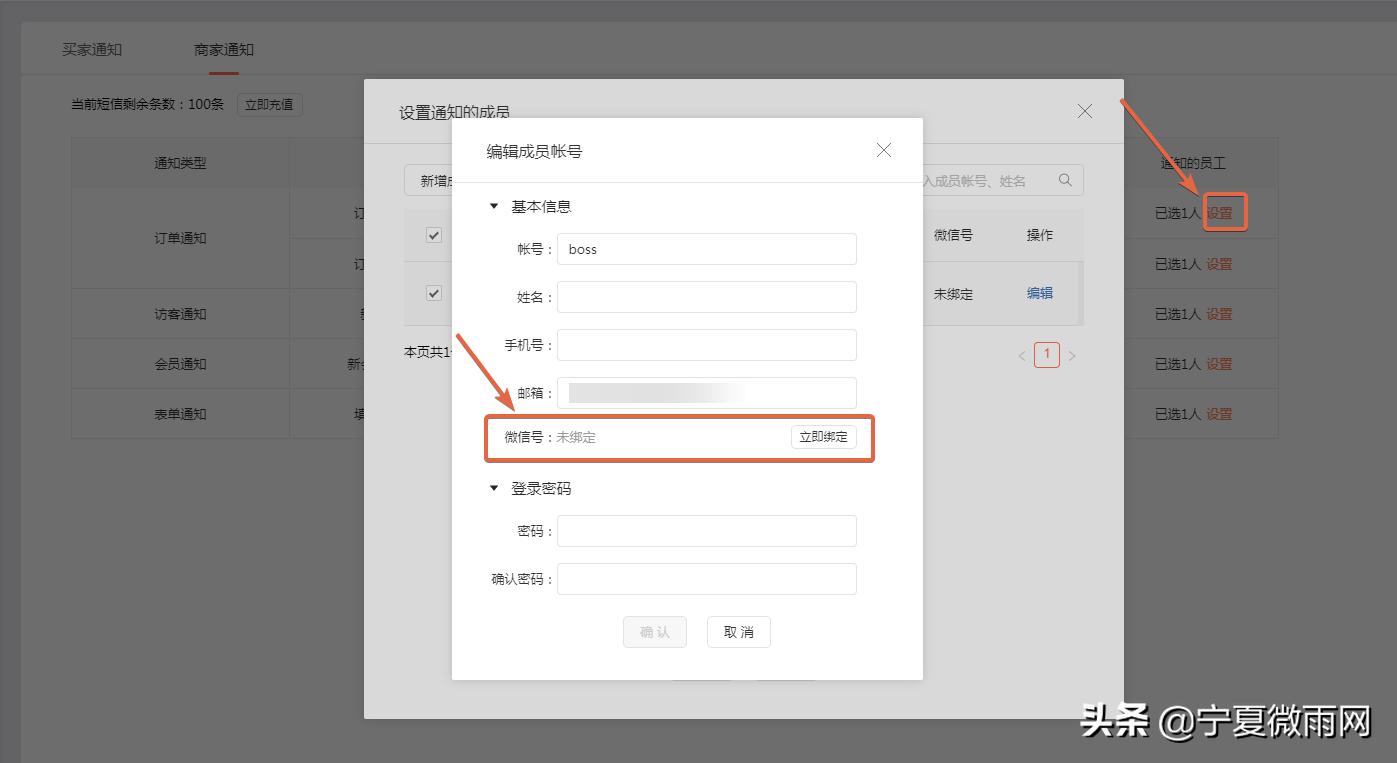Open 编辑 for the unbound member
Image resolution: width=1397 pixels, height=763 pixels.
[1039, 293]
